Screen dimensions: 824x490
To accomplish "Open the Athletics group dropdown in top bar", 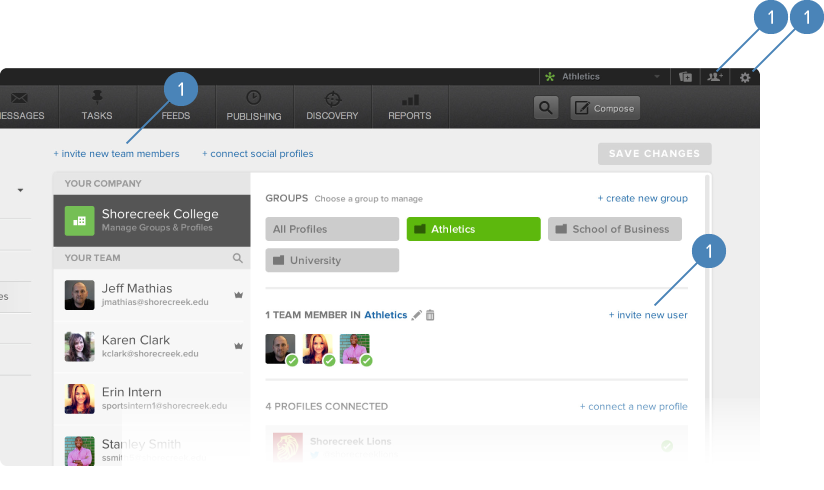I will tap(603, 77).
